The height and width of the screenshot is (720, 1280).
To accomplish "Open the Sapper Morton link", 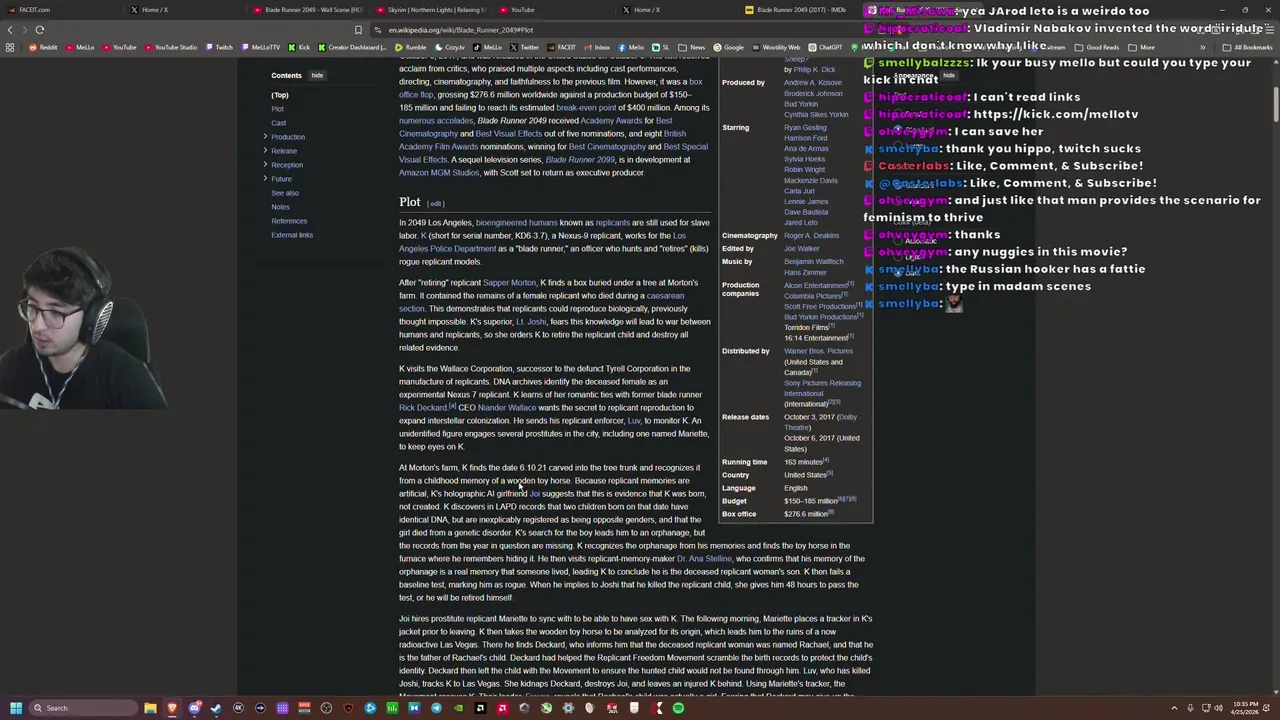I will coord(509,283).
